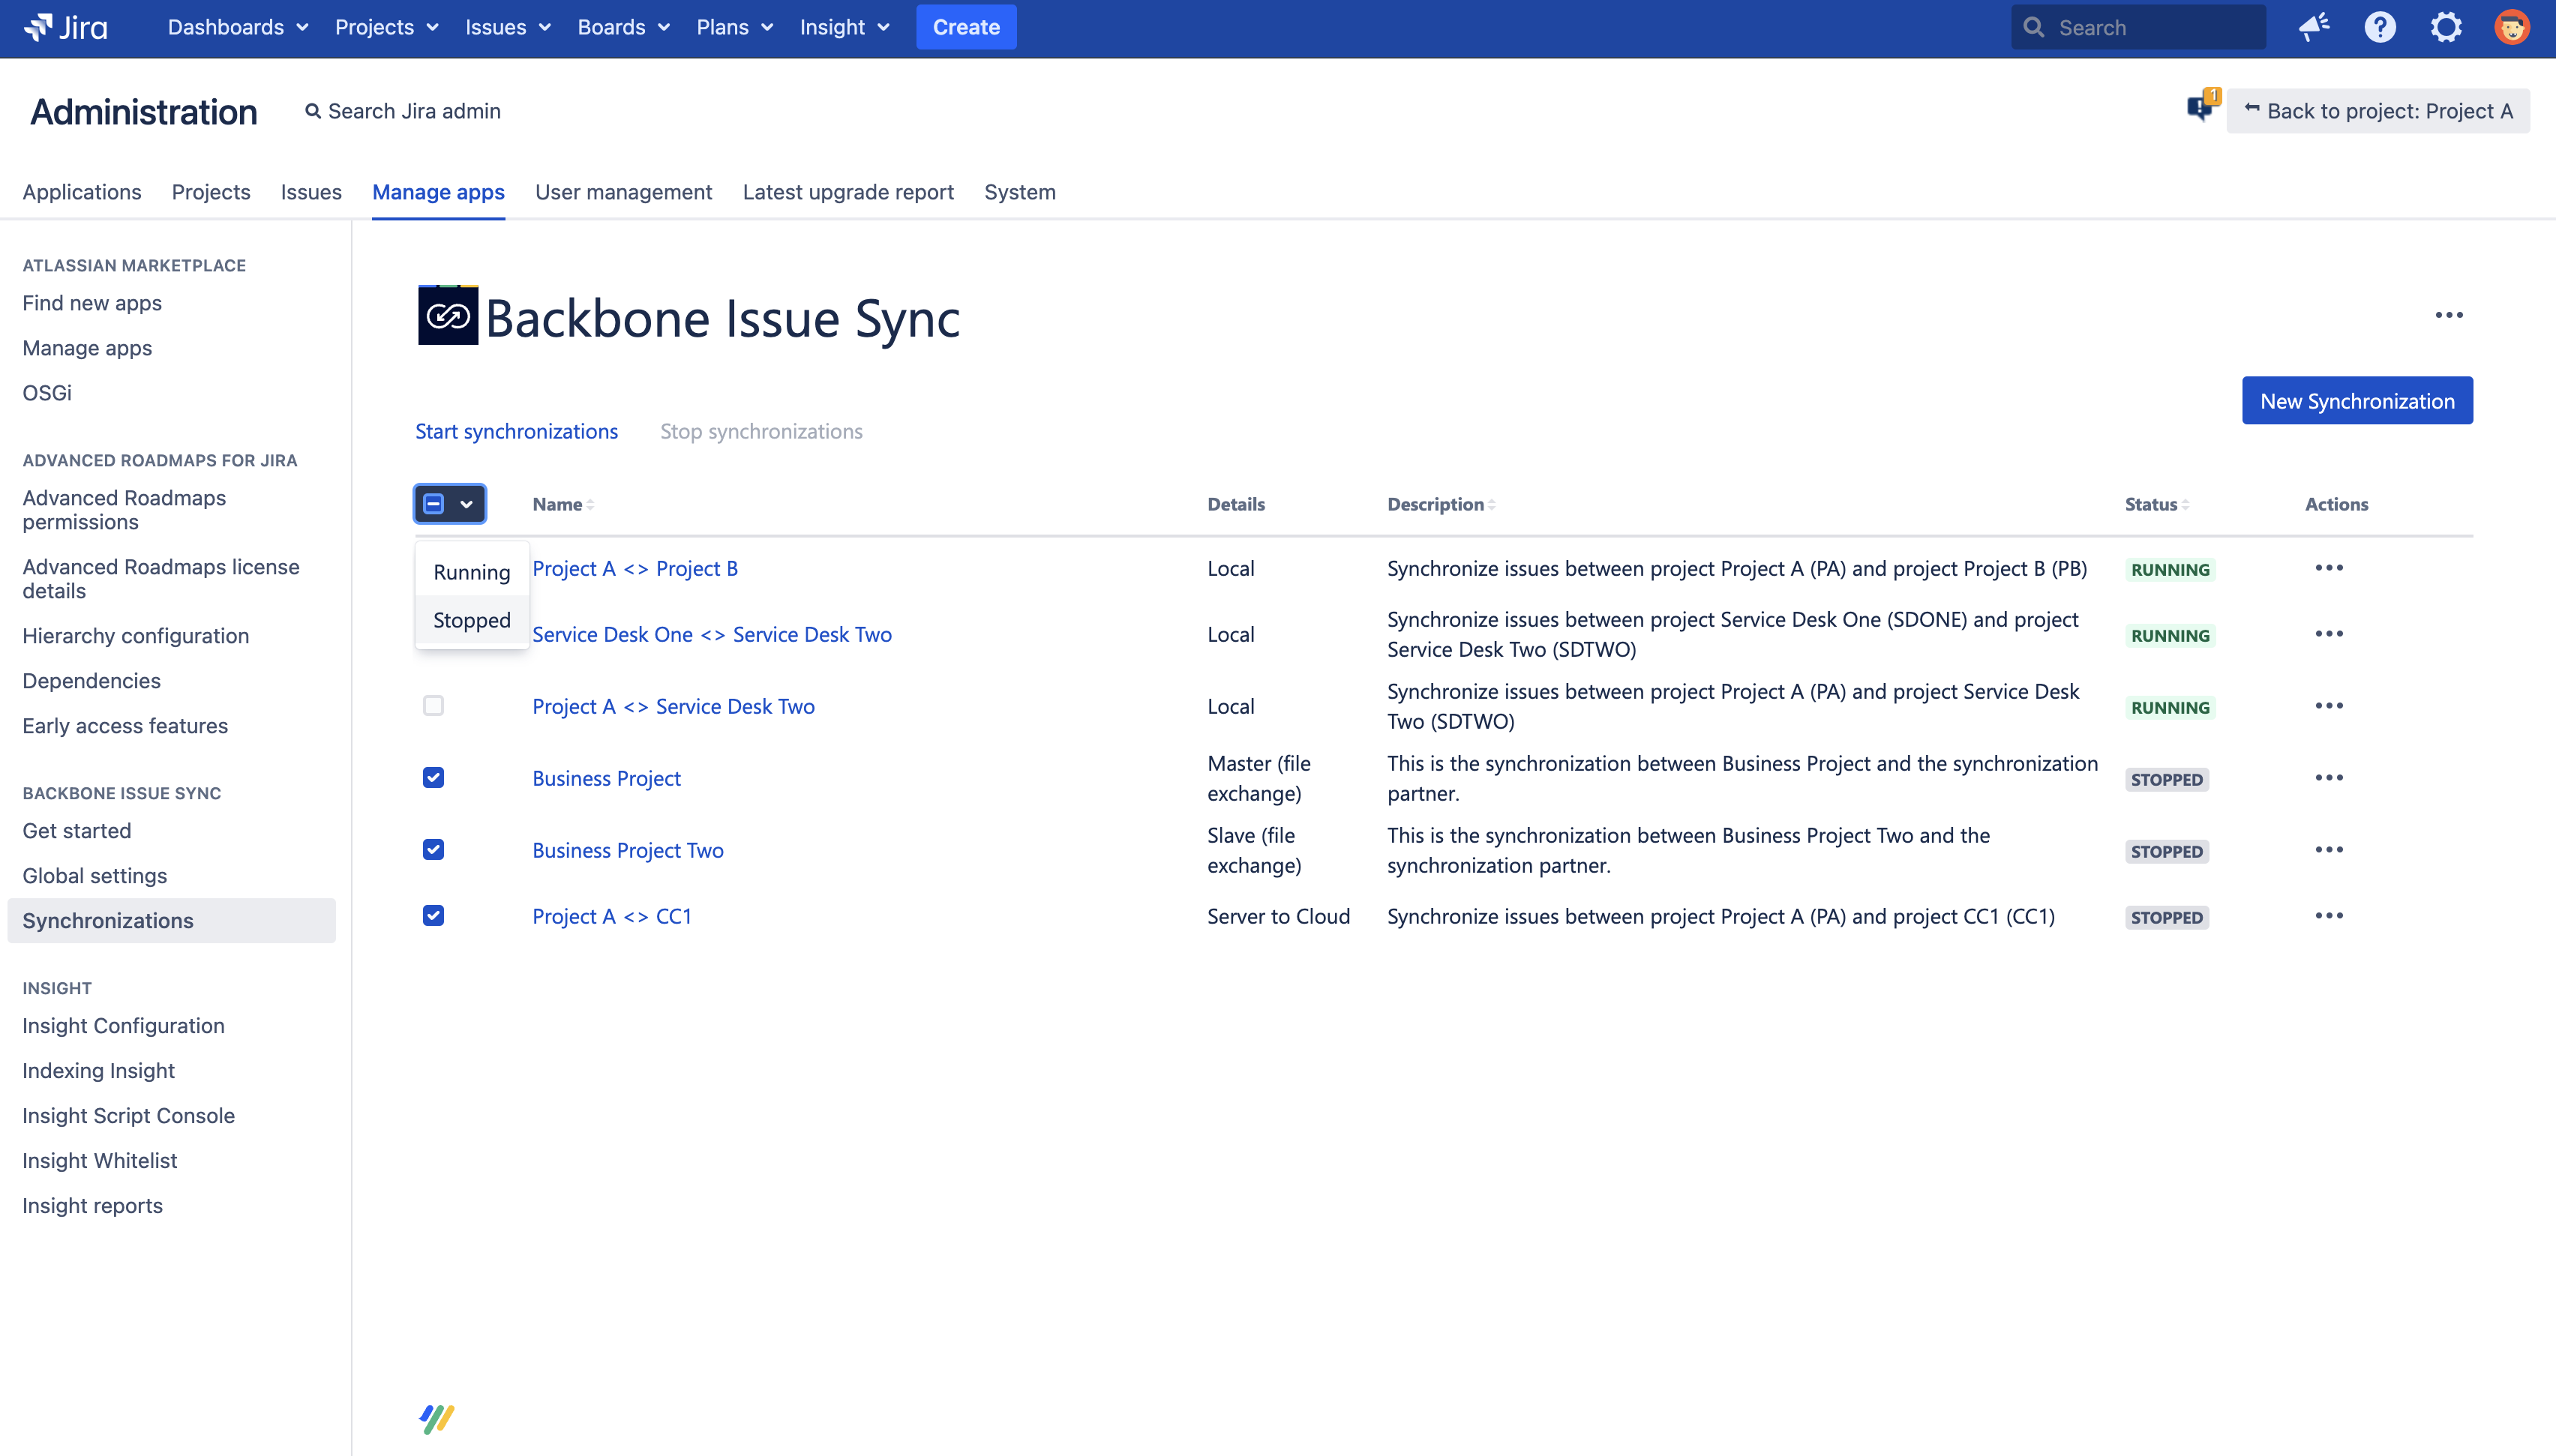This screenshot has width=2556, height=1456.
Task: Switch to the System administration tab
Action: (1019, 192)
